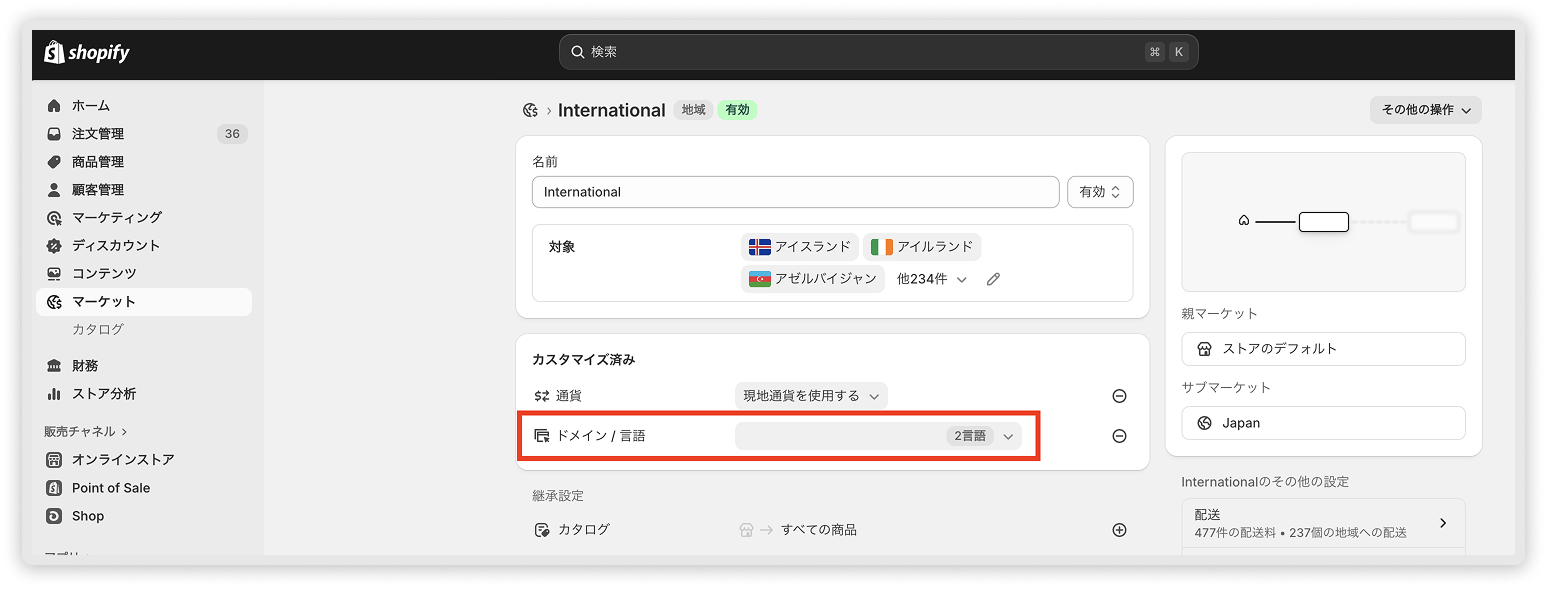This screenshot has width=1547, height=589.
Task: Click the markets globe breadcrumb icon
Action: 531,110
